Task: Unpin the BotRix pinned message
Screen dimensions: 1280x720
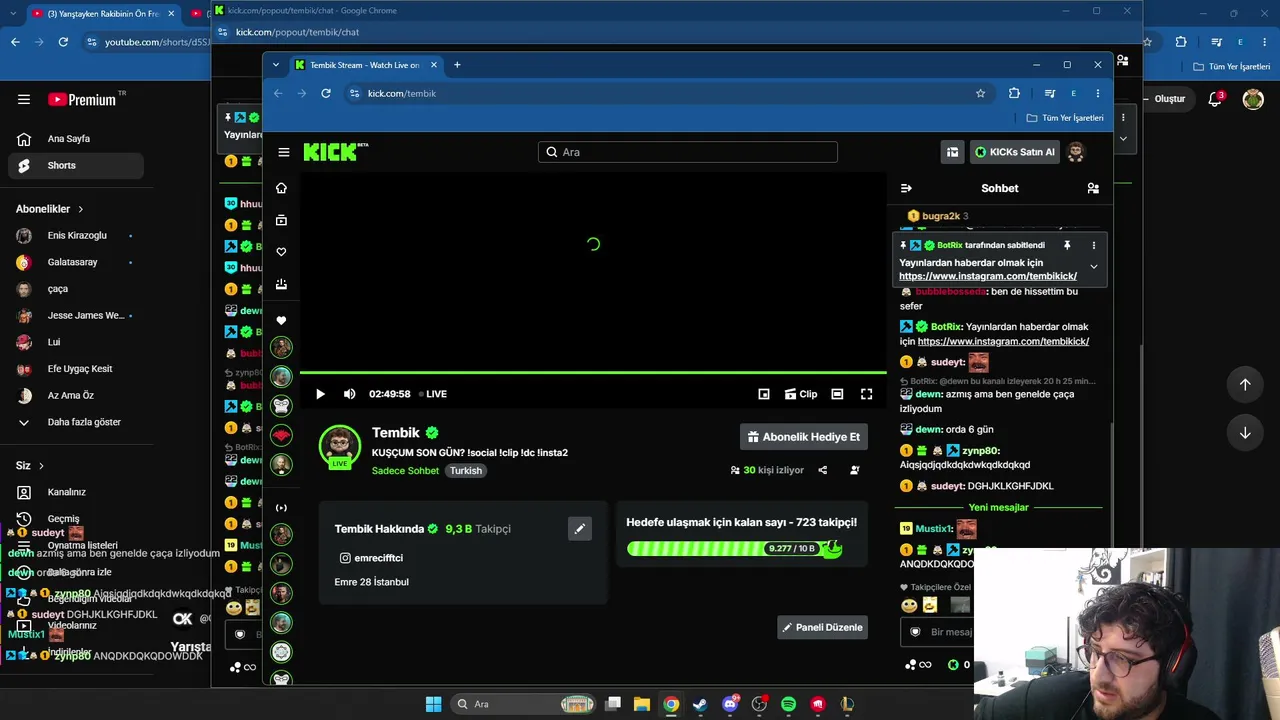Action: click(1067, 245)
